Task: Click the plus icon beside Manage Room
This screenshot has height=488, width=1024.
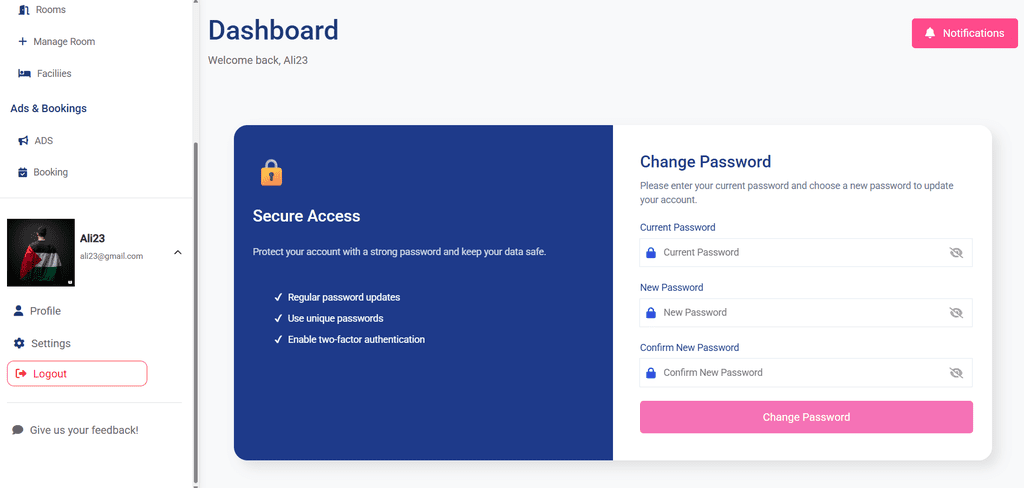Action: click(23, 42)
